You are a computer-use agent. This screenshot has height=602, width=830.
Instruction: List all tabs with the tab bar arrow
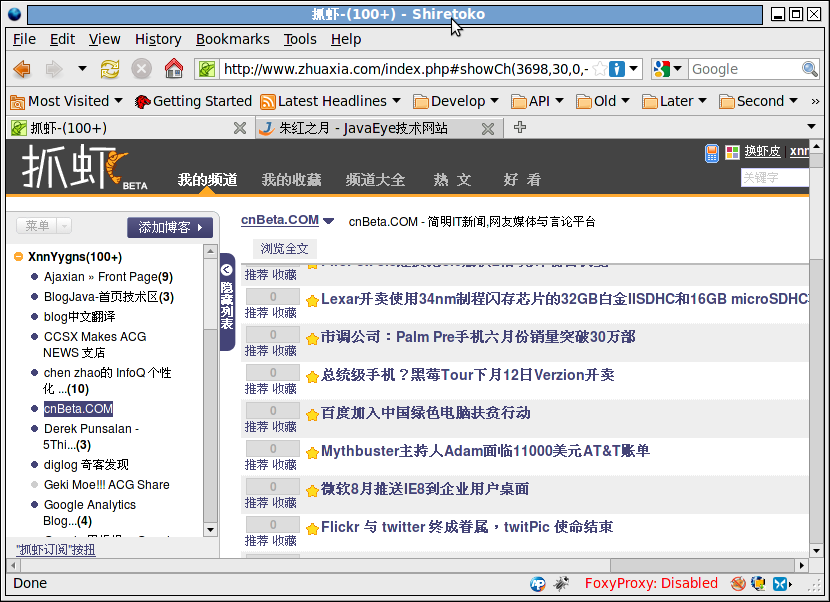[x=811, y=127]
